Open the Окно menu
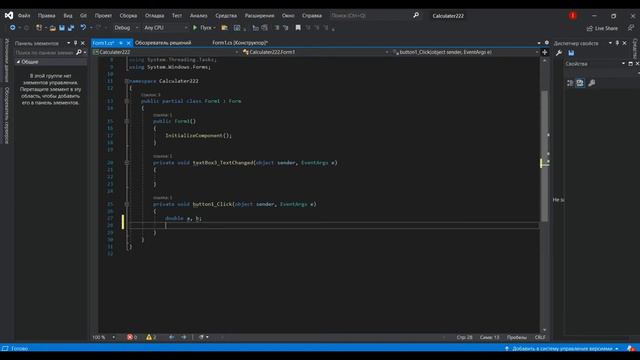Viewport: 640px width, 360px height. tap(288, 16)
